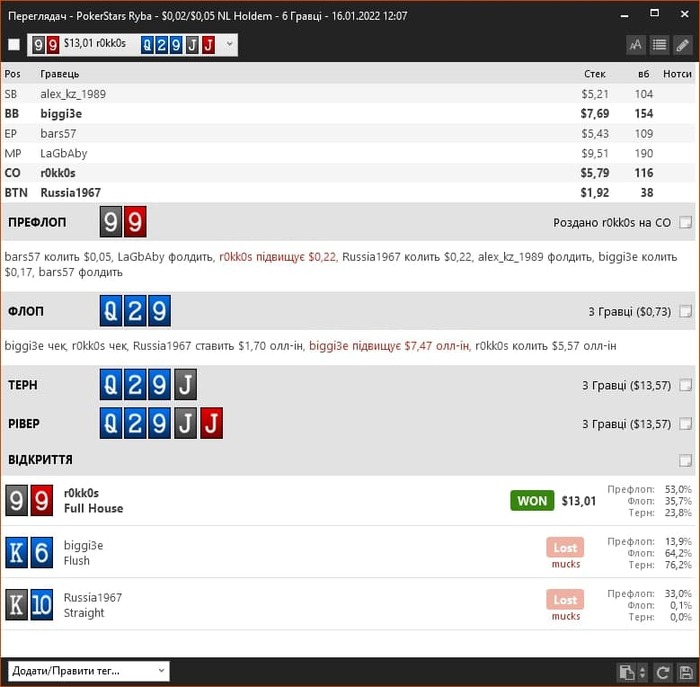Select the alex_kz_1989 player row
Screen dimensions: 700x687
[348, 94]
